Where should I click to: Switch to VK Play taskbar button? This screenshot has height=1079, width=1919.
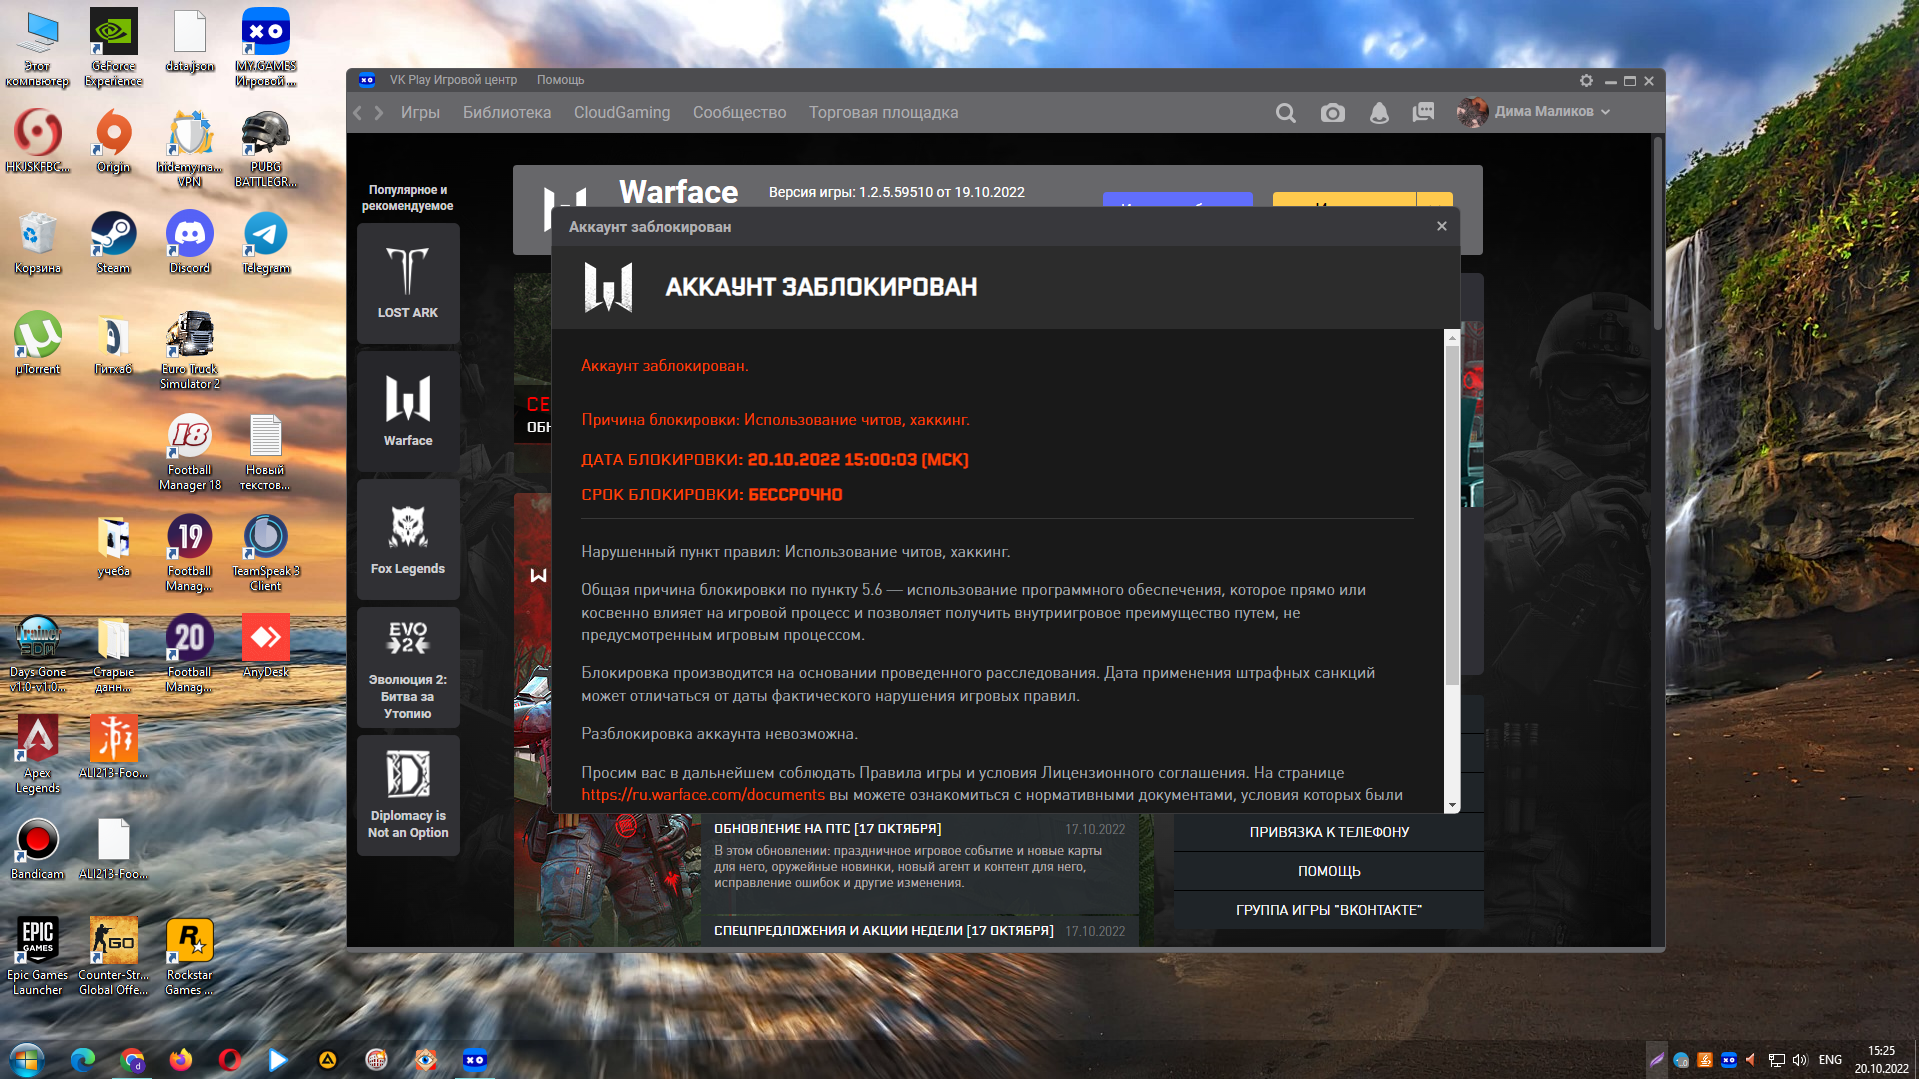(x=475, y=1060)
